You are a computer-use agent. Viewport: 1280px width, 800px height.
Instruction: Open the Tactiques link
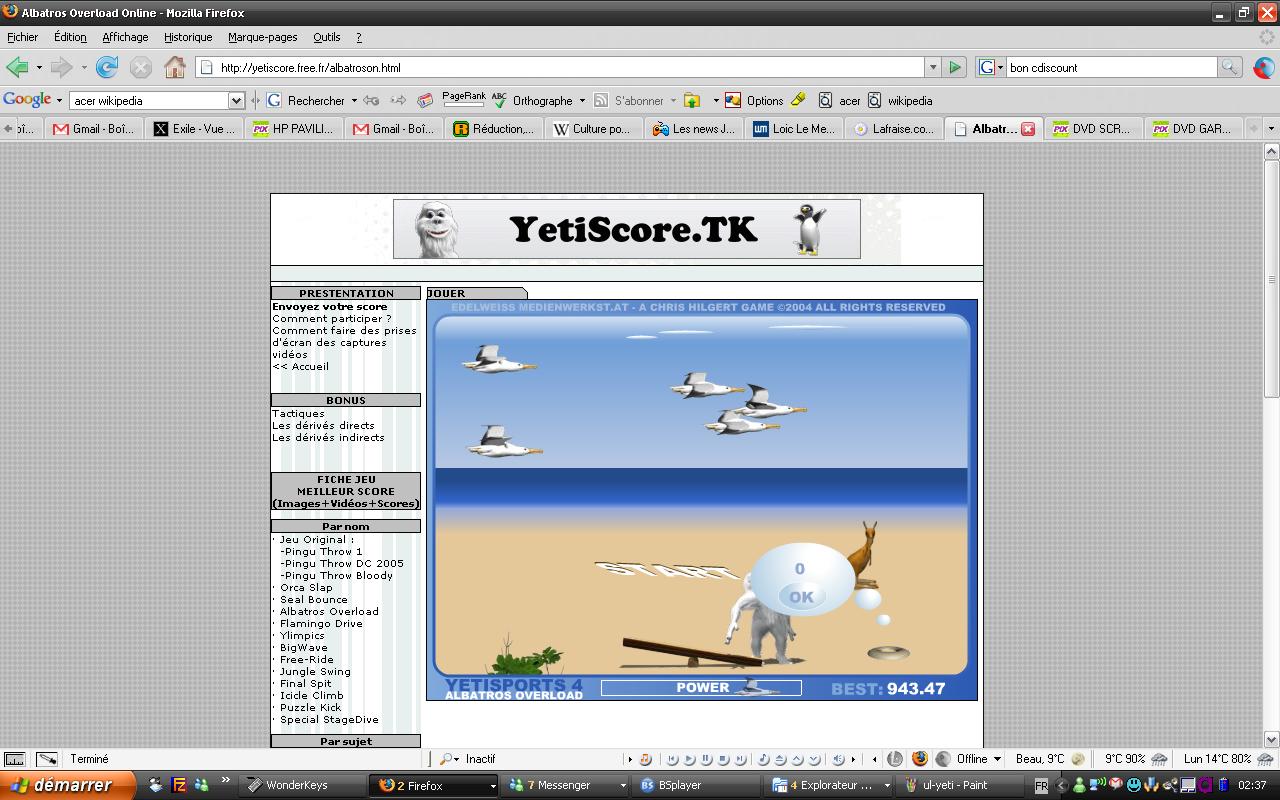298,414
